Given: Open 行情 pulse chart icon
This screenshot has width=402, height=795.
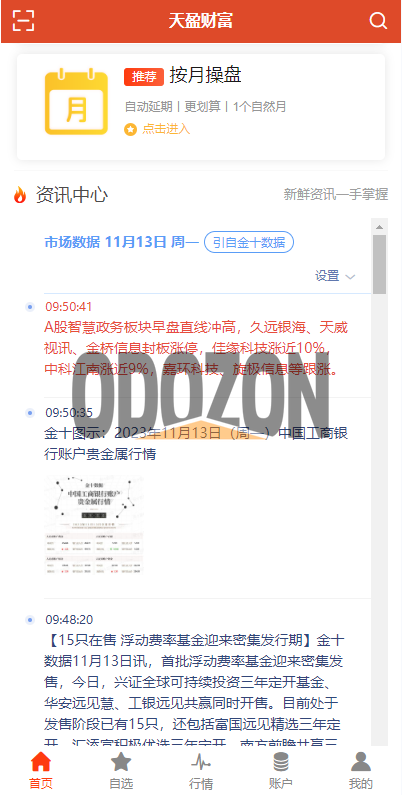Looking at the screenshot, I should pyautogui.click(x=201, y=762).
